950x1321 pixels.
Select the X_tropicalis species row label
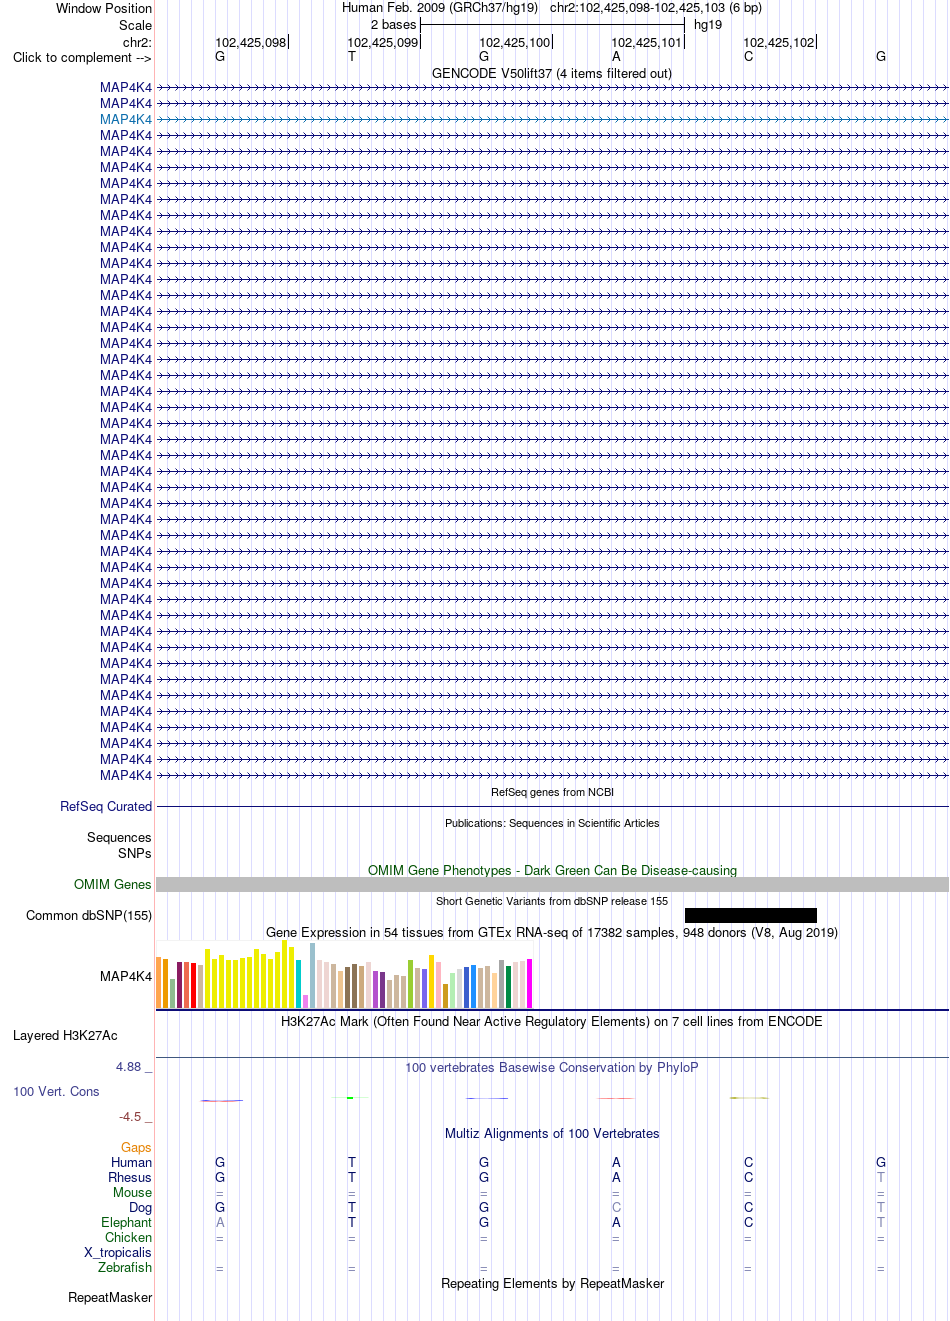pyautogui.click(x=118, y=1252)
